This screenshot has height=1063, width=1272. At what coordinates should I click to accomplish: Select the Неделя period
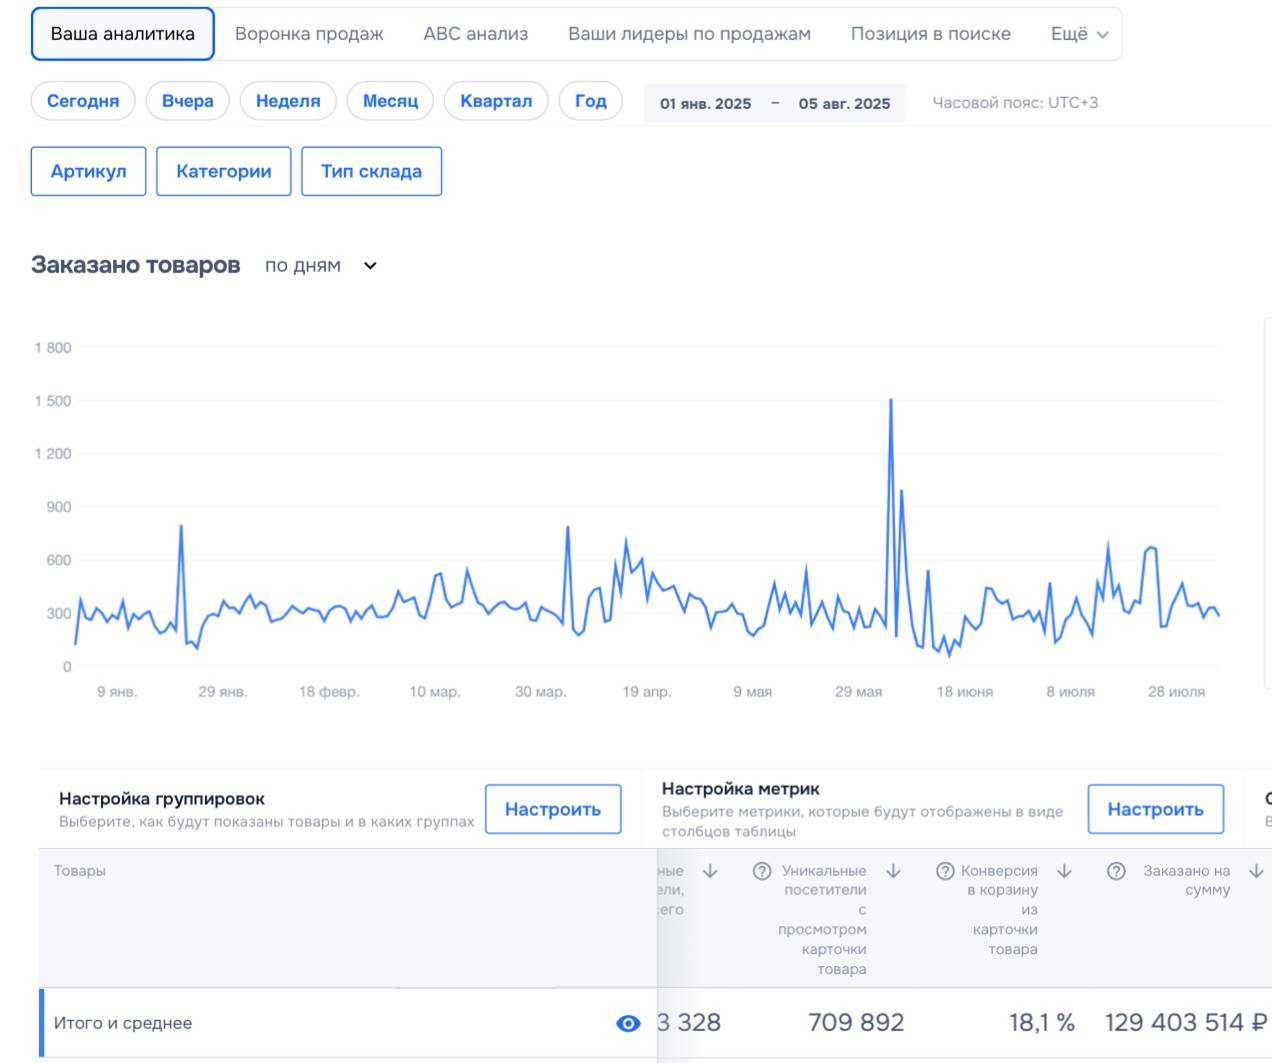point(288,101)
